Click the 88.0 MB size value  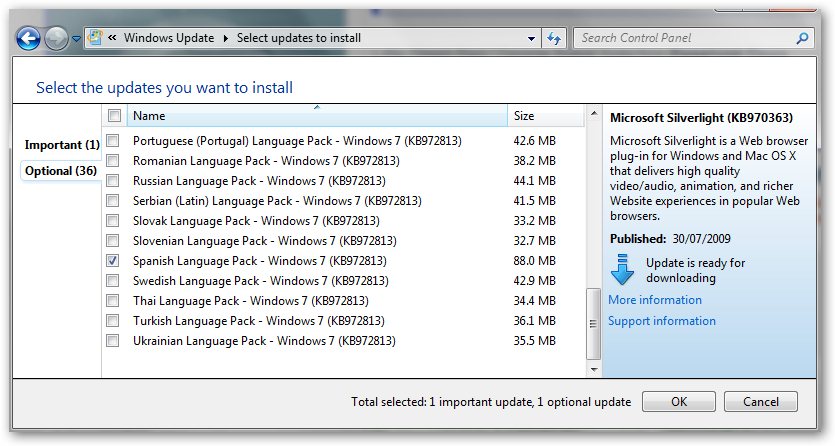click(534, 261)
